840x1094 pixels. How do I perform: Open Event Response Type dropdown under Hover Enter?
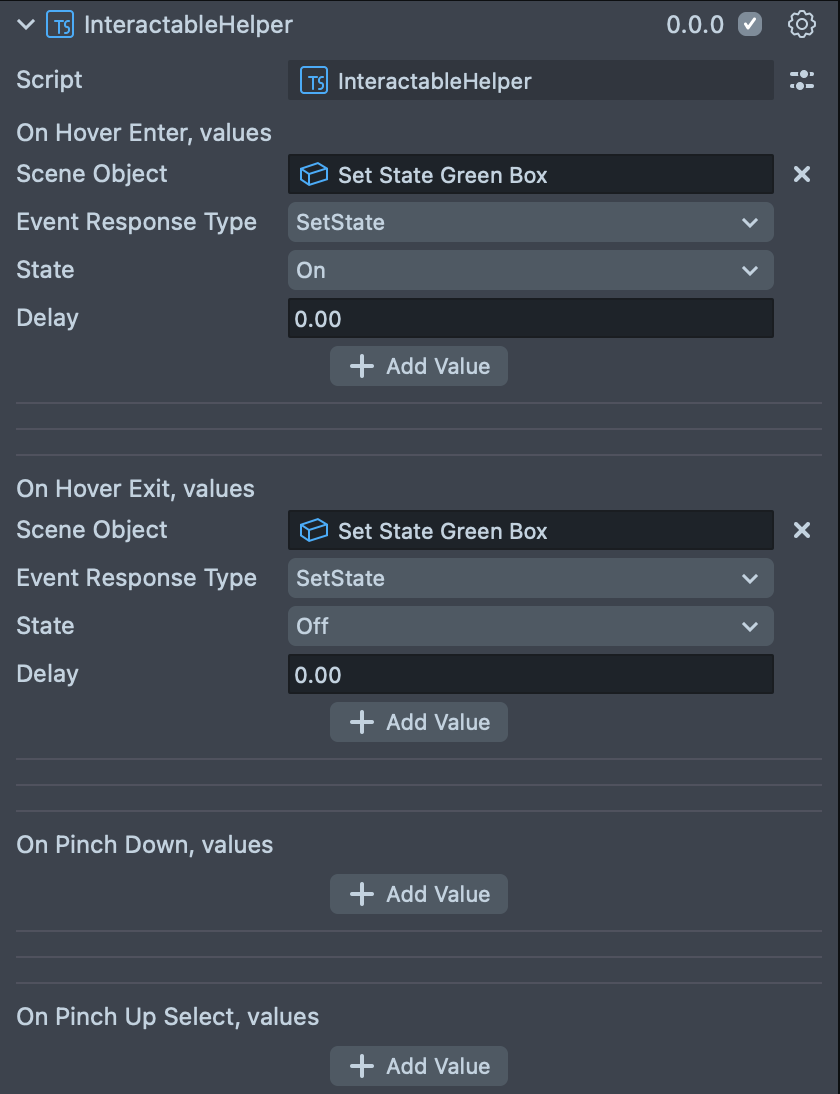point(530,222)
